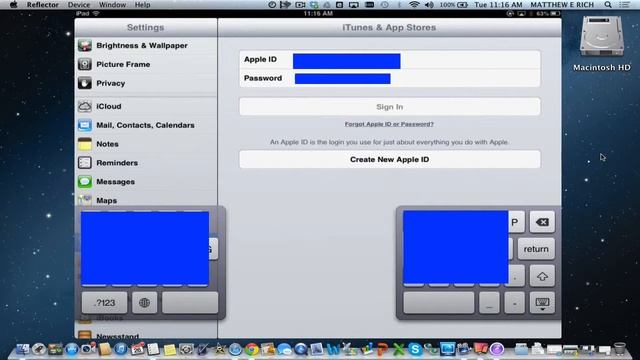Open Picture Frame settings icon

tap(85, 64)
